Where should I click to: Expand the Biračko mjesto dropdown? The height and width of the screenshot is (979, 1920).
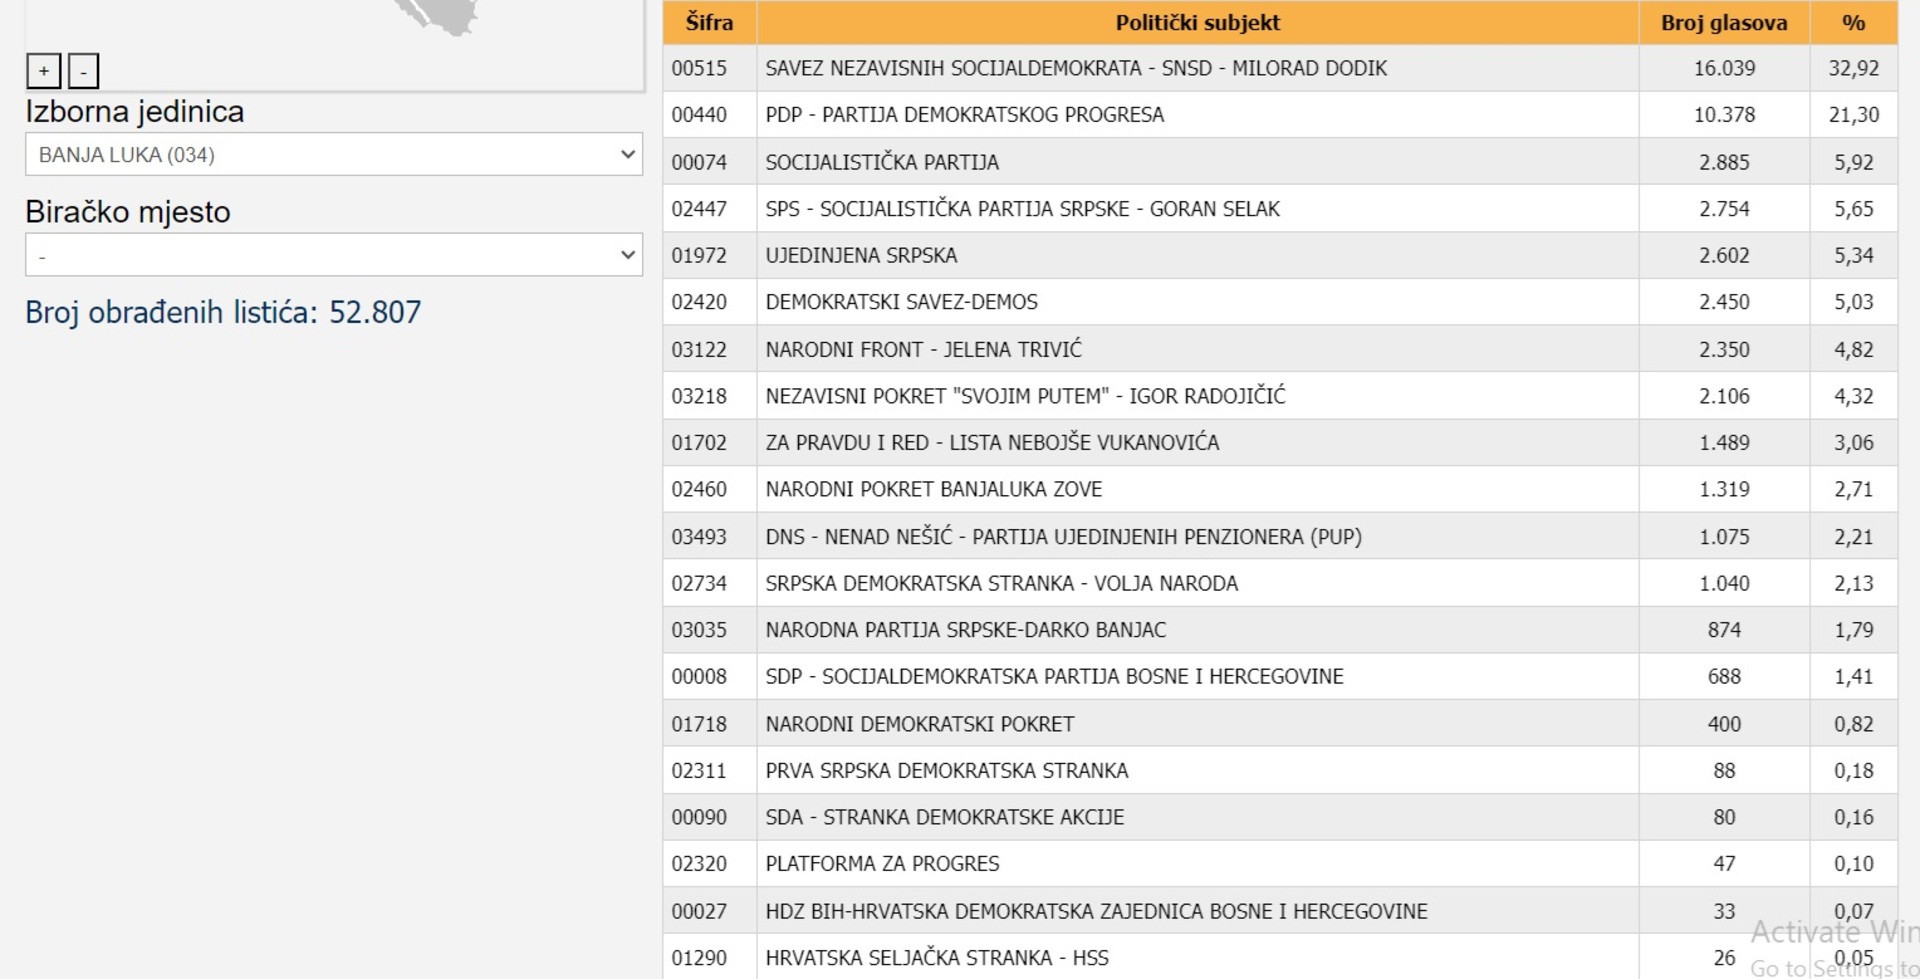click(333, 255)
